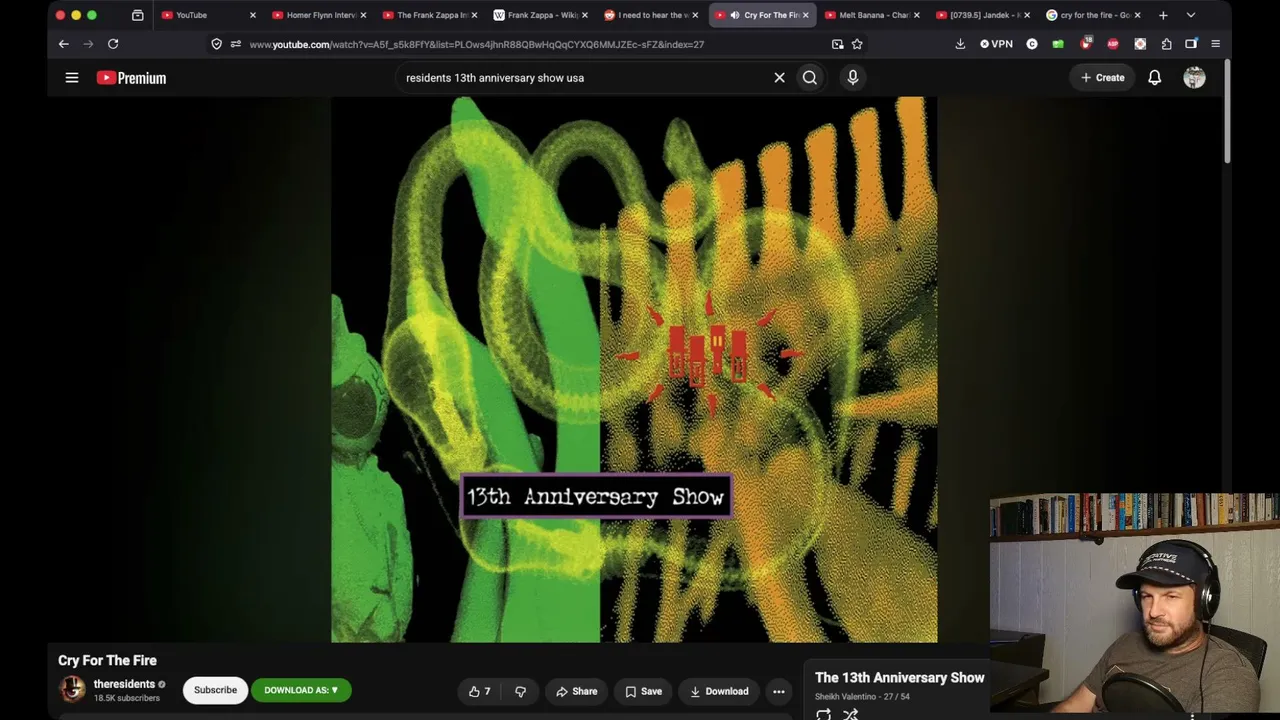The image size is (1280, 720).
Task: Open the ABP ad blocker extension
Action: click(x=1113, y=44)
